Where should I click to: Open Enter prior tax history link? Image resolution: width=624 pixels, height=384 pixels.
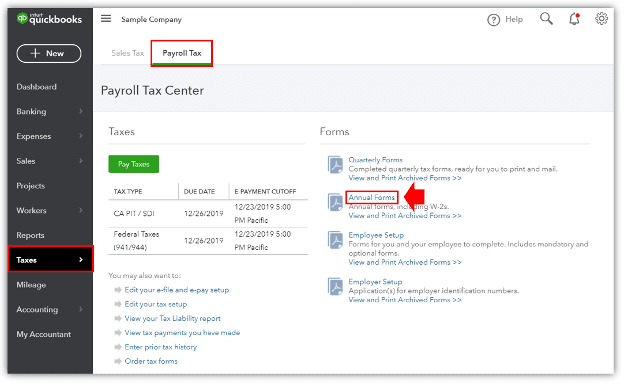click(160, 347)
